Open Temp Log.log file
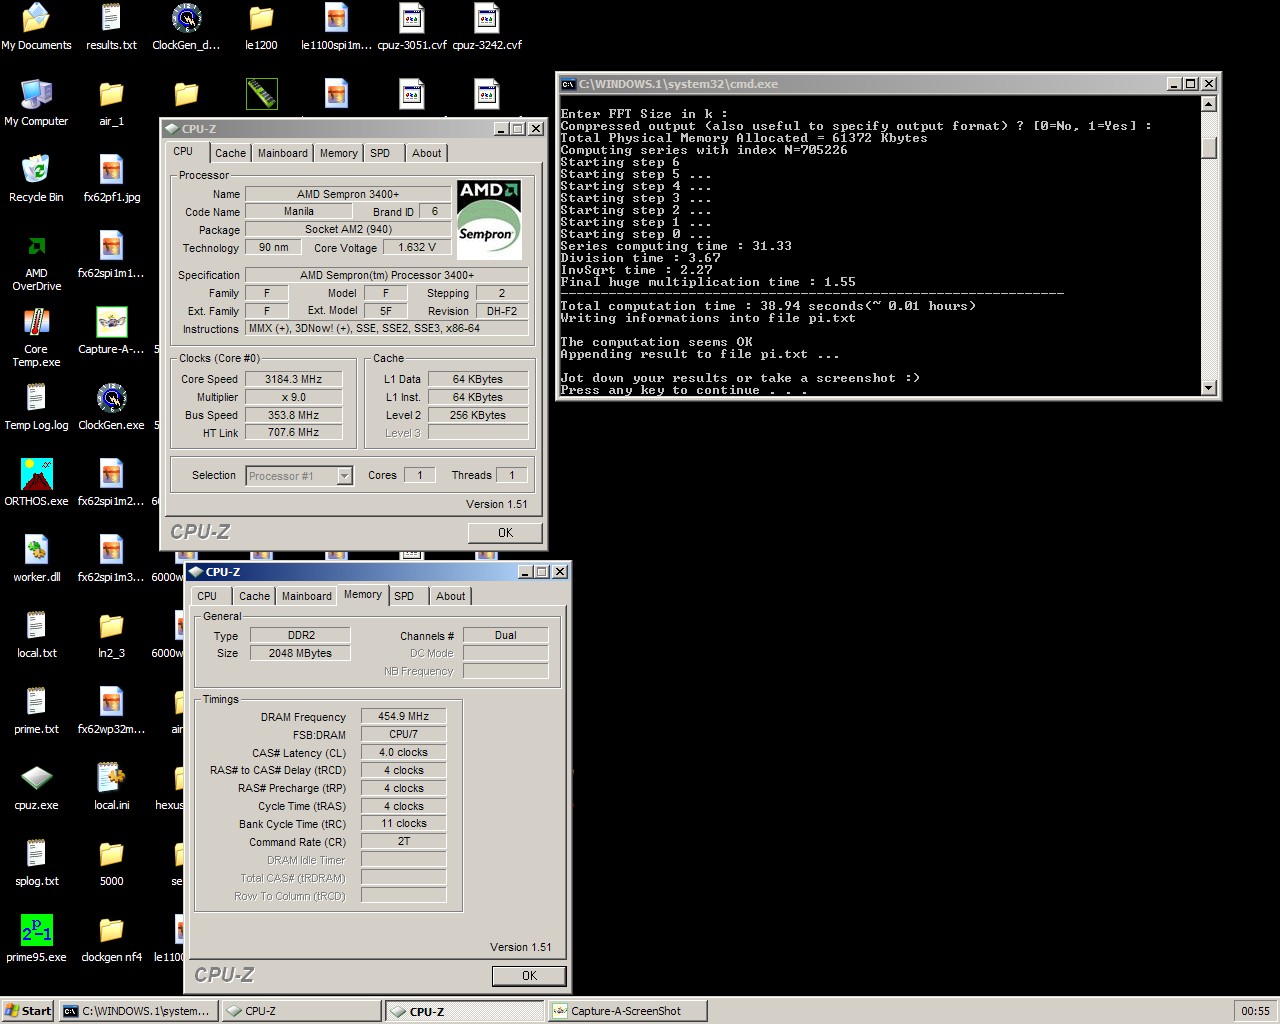This screenshot has width=1280, height=1024. pyautogui.click(x=36, y=407)
